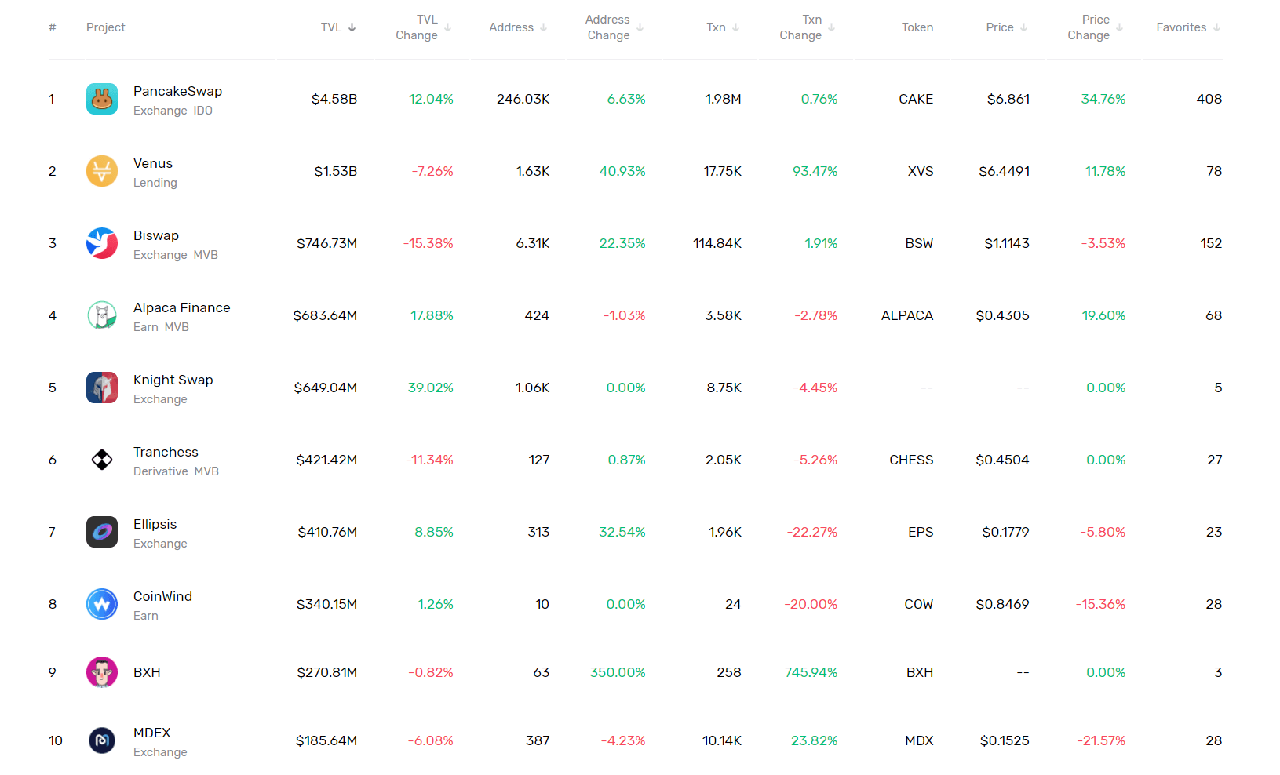Viewport: 1280px width, 775px height.
Task: Click the CAKE price $6.861
Action: (1008, 99)
